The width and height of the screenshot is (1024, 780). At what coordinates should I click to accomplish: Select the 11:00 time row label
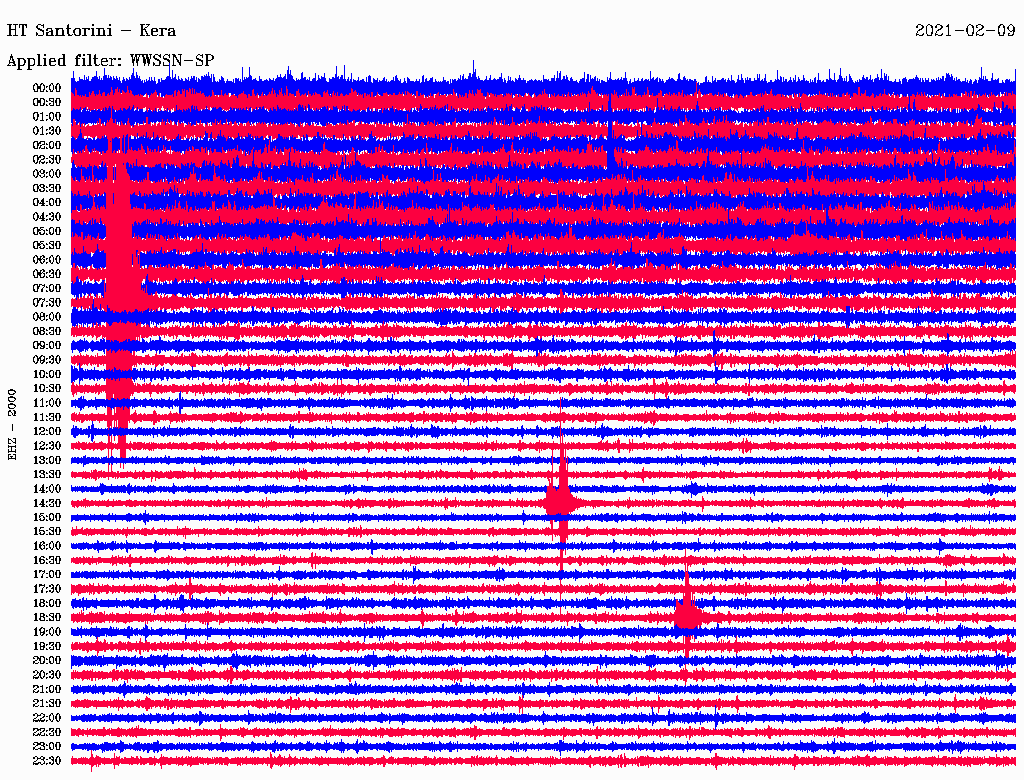[47, 403]
